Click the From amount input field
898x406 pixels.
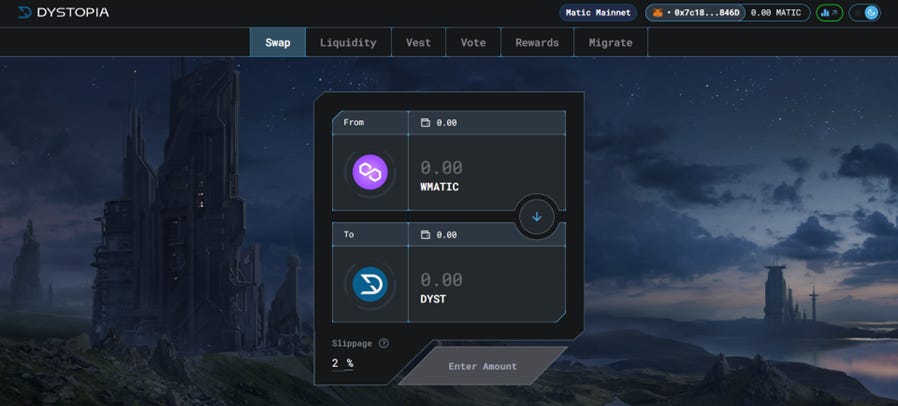442,167
